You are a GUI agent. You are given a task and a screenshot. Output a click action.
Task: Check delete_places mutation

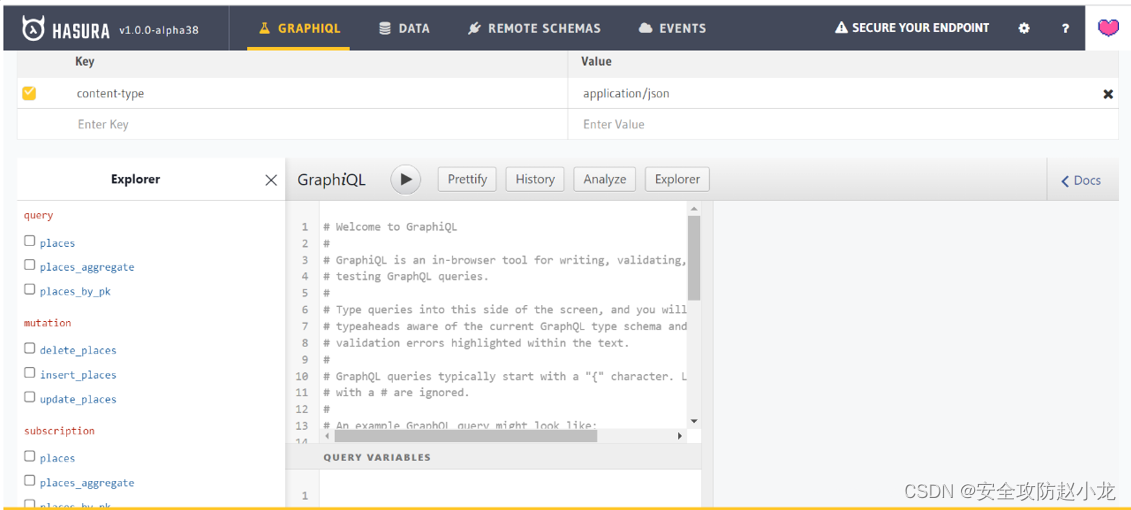coord(30,348)
